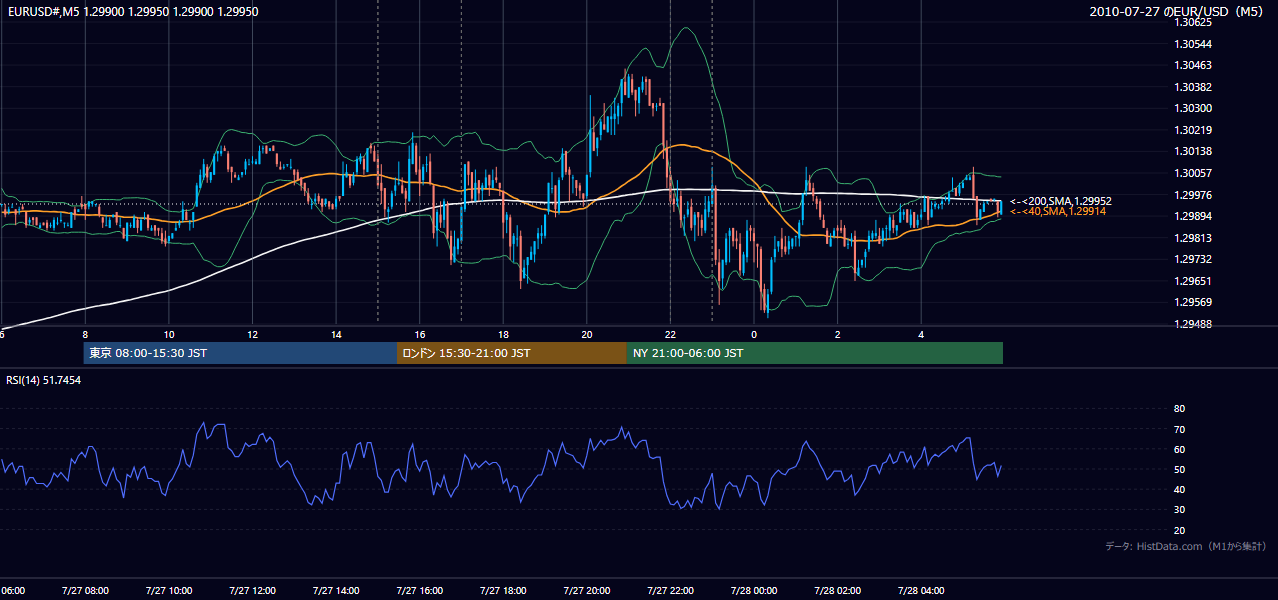Click the RSI scale value 80
The width and height of the screenshot is (1278, 600).
(x=1179, y=409)
